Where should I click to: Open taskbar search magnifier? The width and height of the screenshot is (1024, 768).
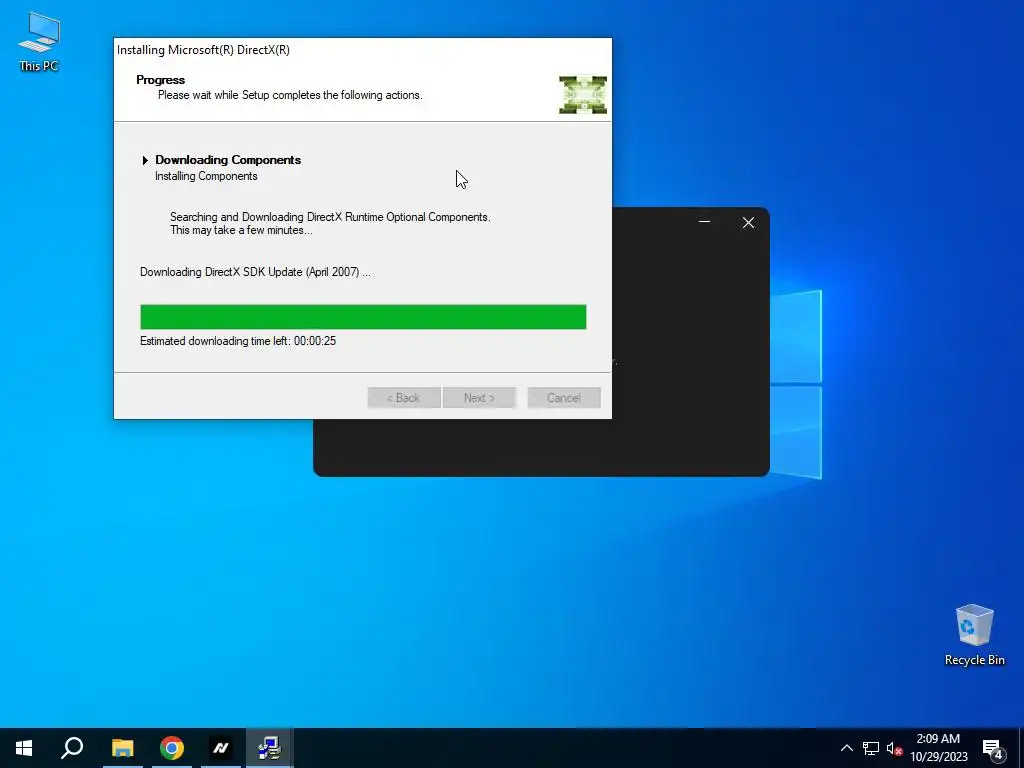coord(72,748)
